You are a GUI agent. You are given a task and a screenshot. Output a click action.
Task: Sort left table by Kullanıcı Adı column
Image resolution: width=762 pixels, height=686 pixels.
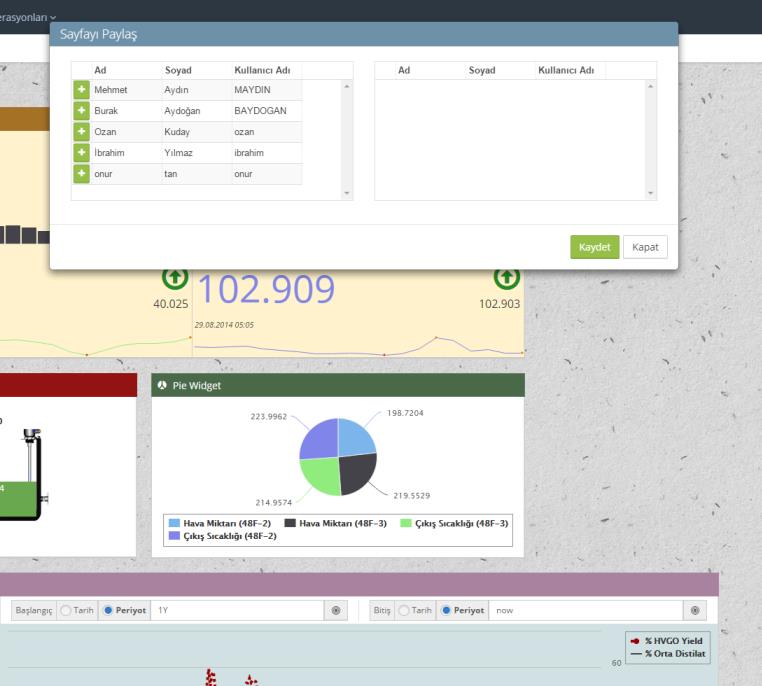[x=262, y=70]
